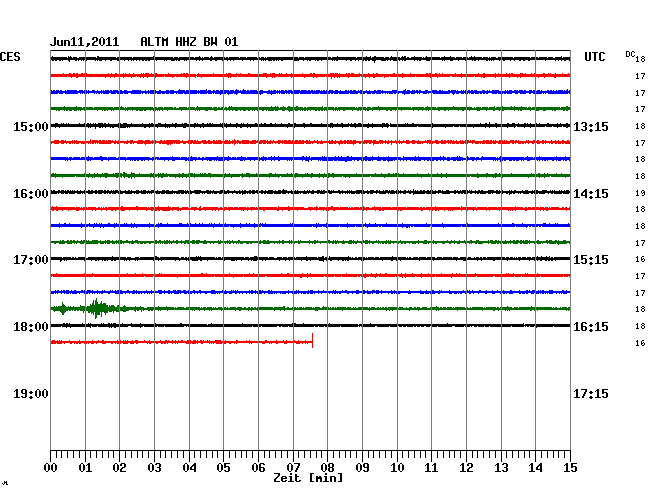Click the unfinished red trace below 18:00

click(181, 342)
